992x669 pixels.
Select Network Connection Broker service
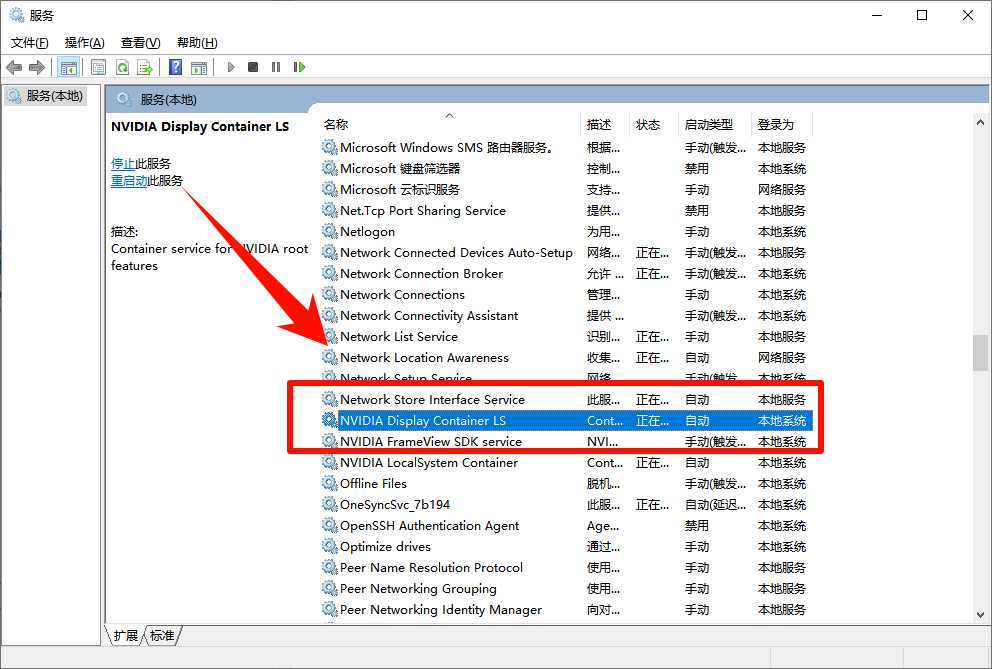pyautogui.click(x=566, y=273)
